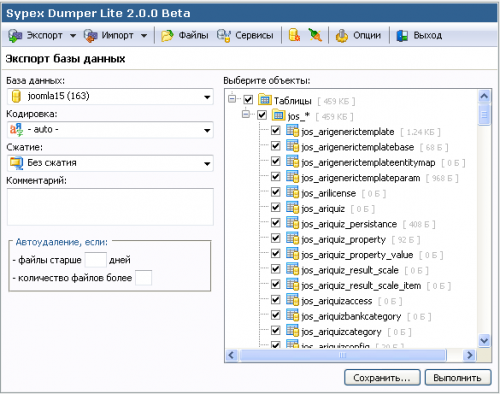Click the yellow database create icon in toolbar

pyautogui.click(x=294, y=35)
